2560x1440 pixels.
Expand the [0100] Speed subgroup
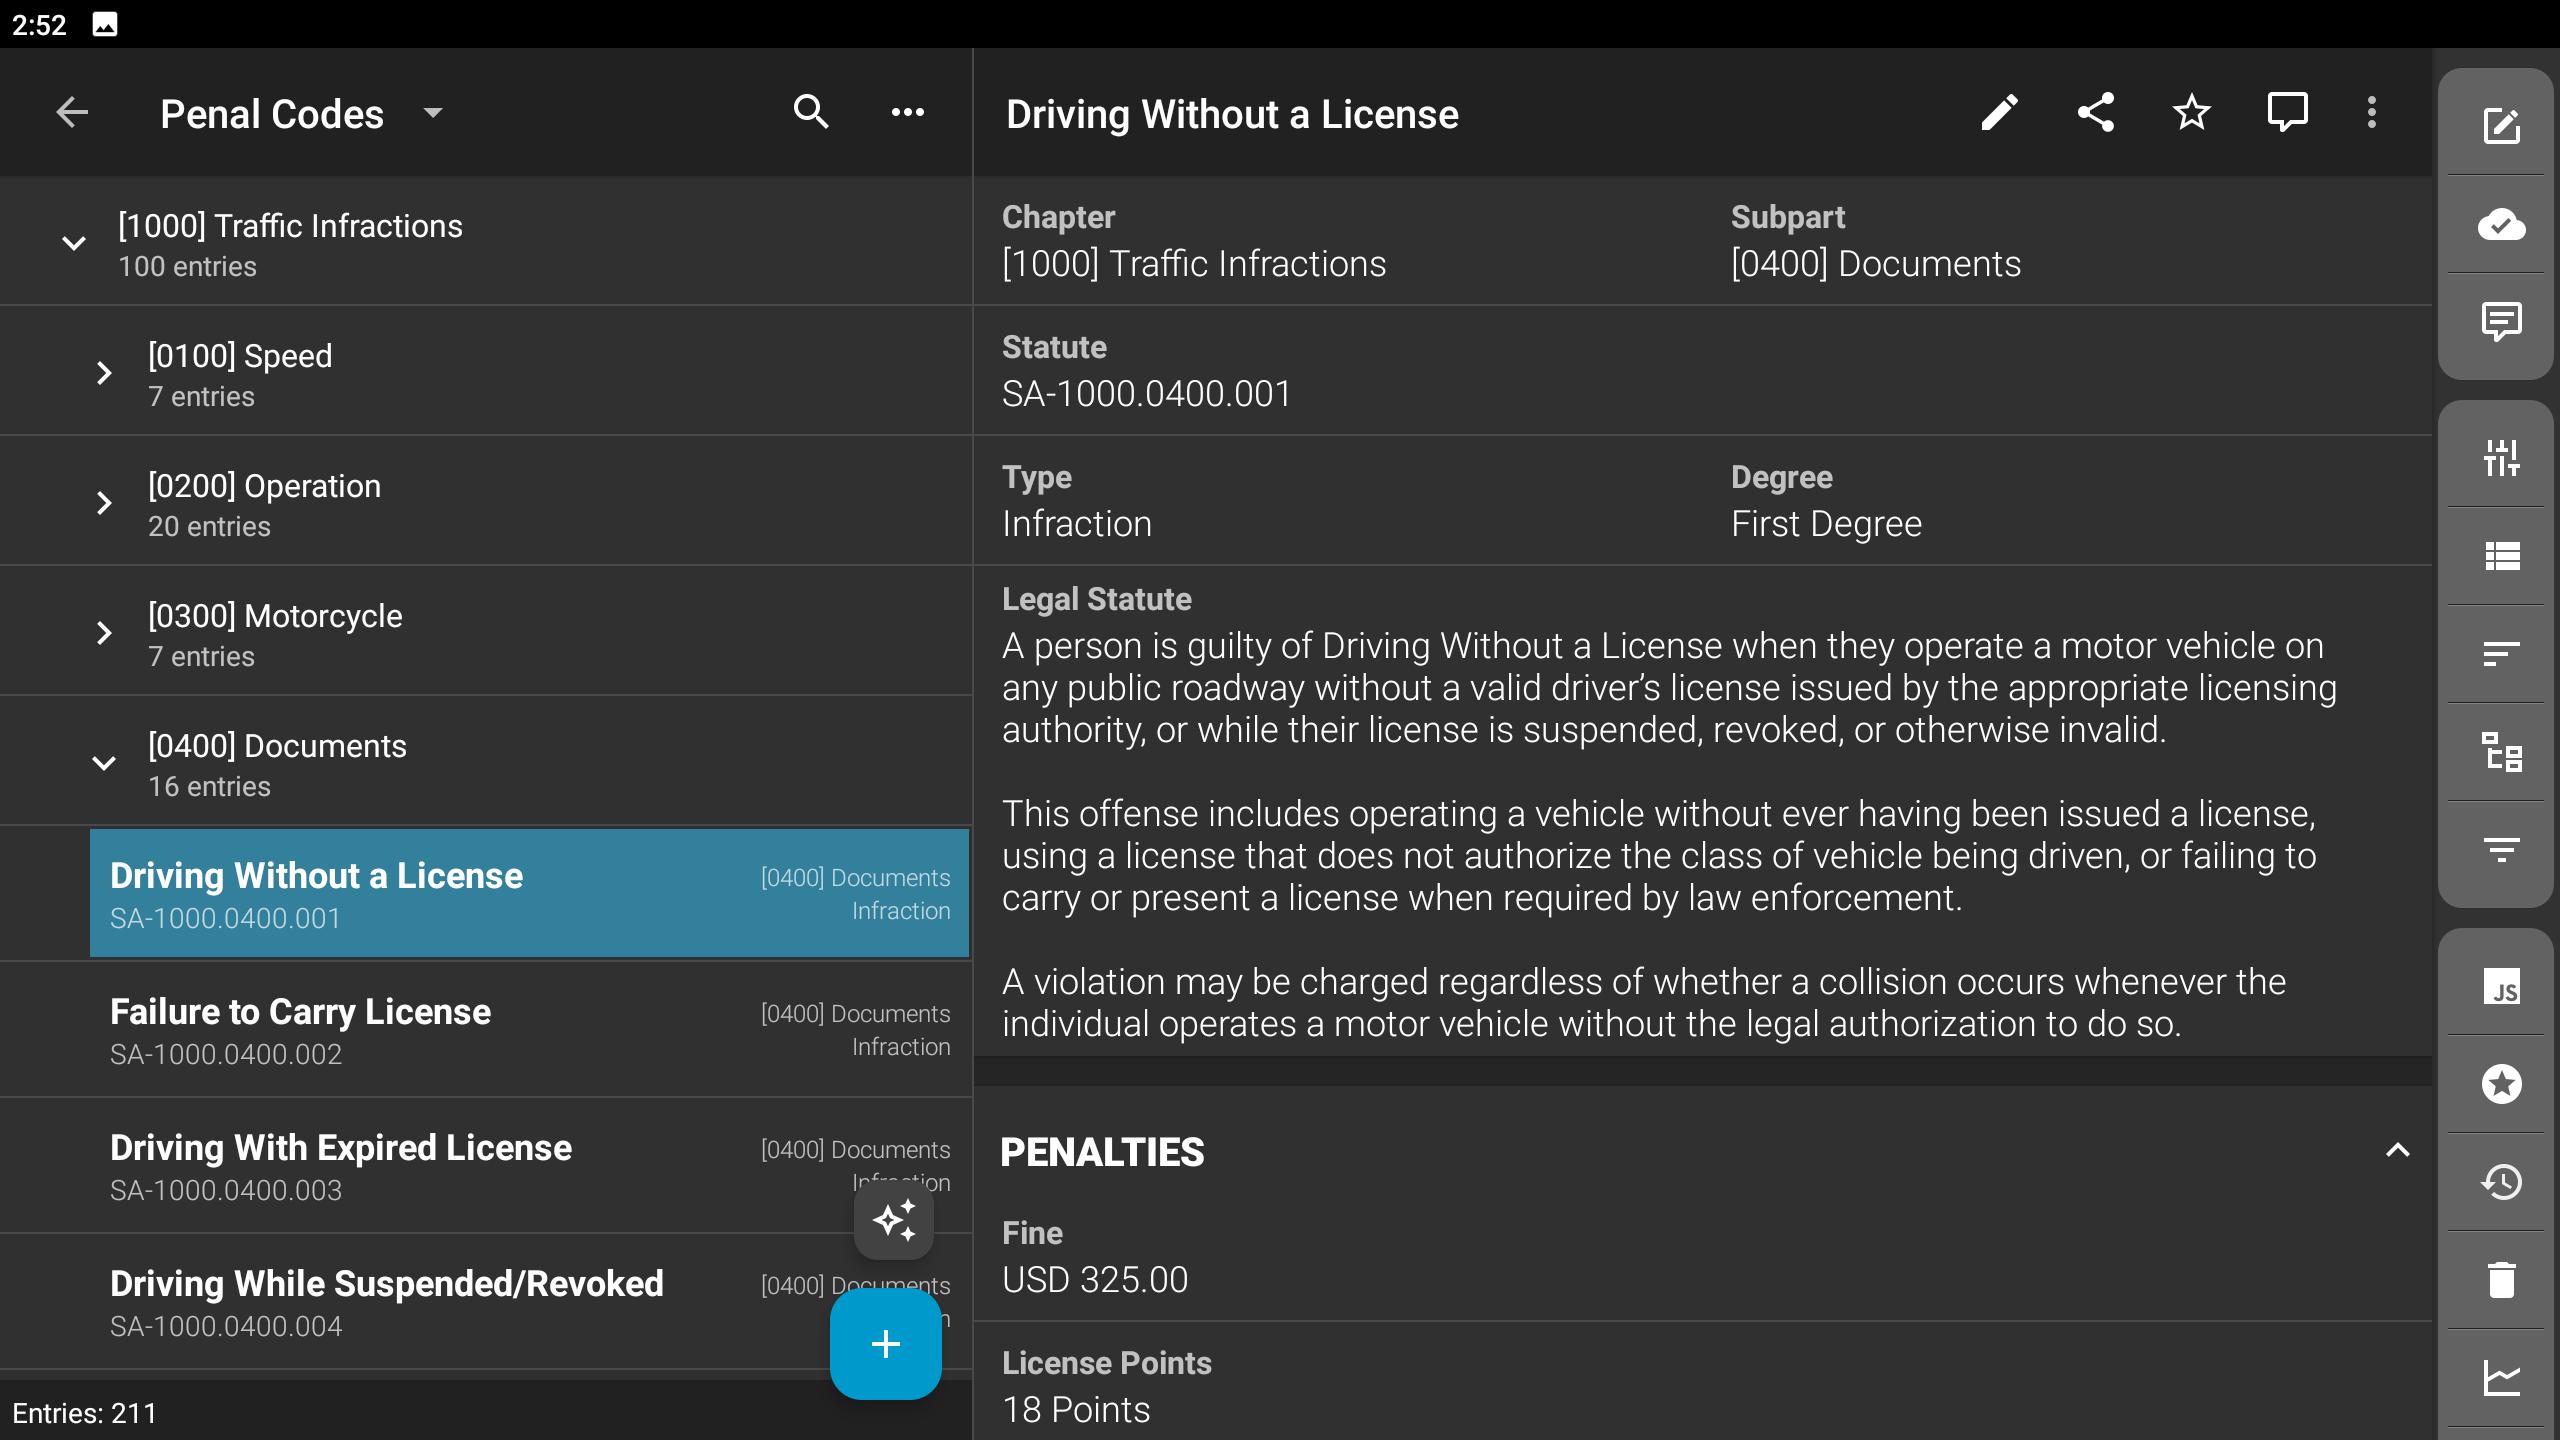click(x=104, y=373)
